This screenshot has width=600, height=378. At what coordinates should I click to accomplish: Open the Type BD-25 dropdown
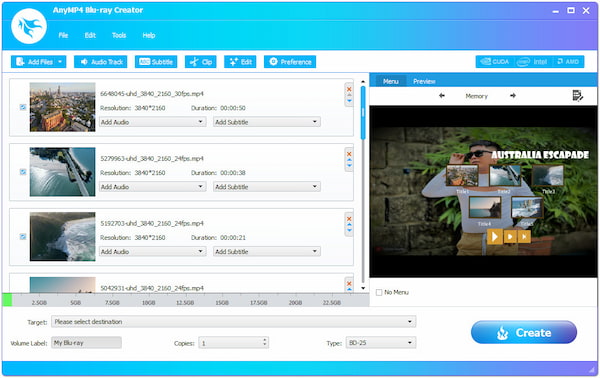[380, 342]
